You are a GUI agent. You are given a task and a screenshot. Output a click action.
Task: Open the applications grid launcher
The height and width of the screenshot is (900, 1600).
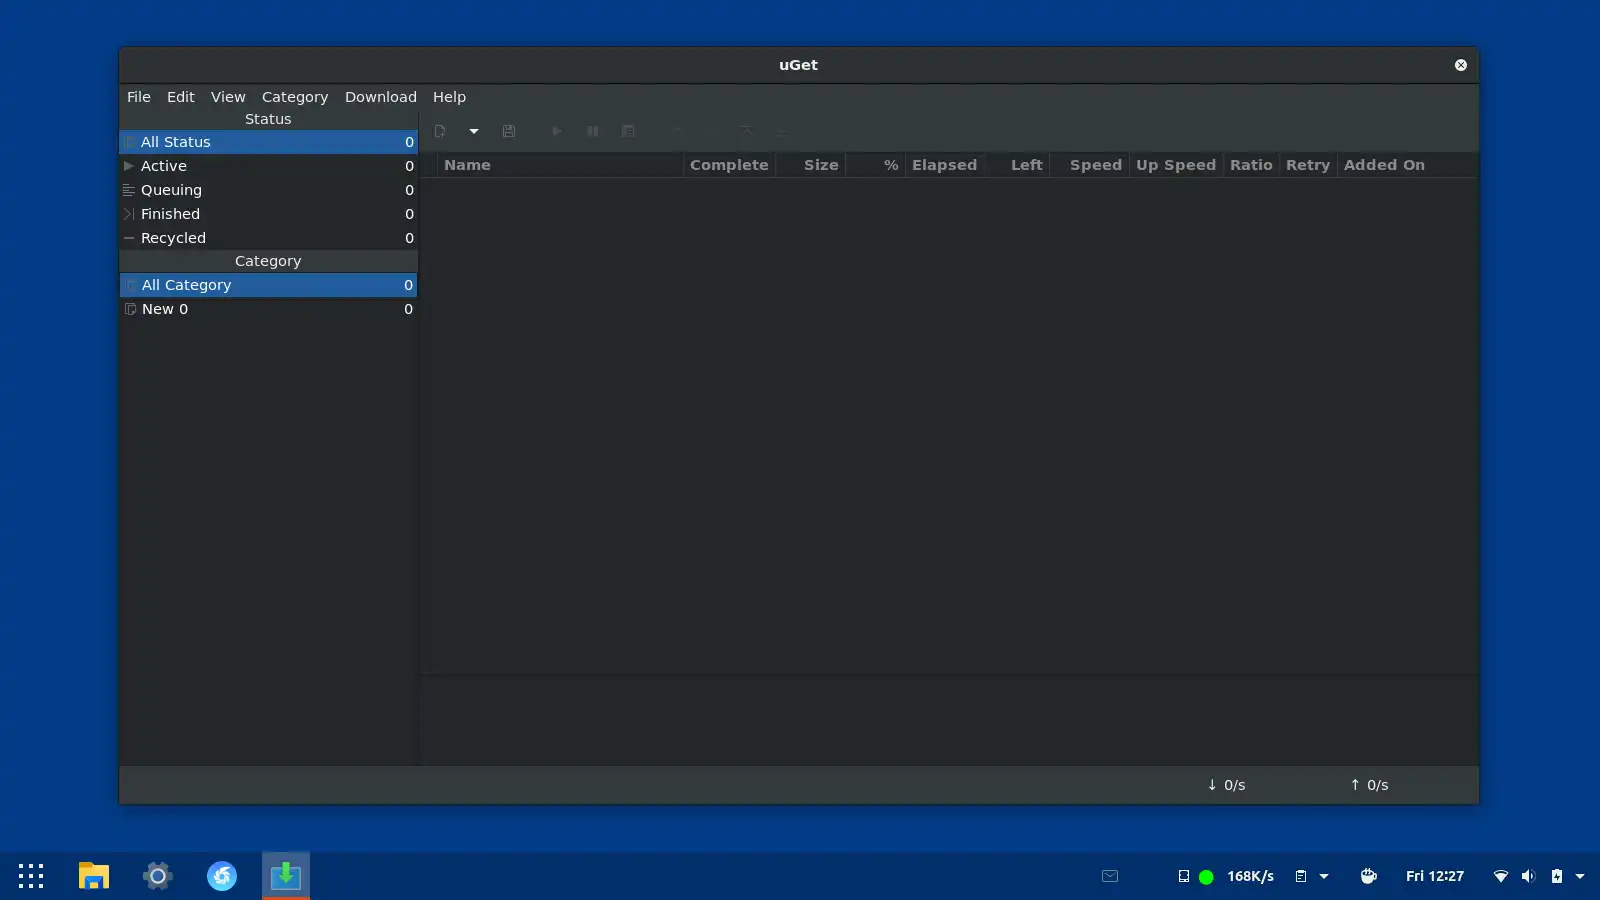[31, 876]
